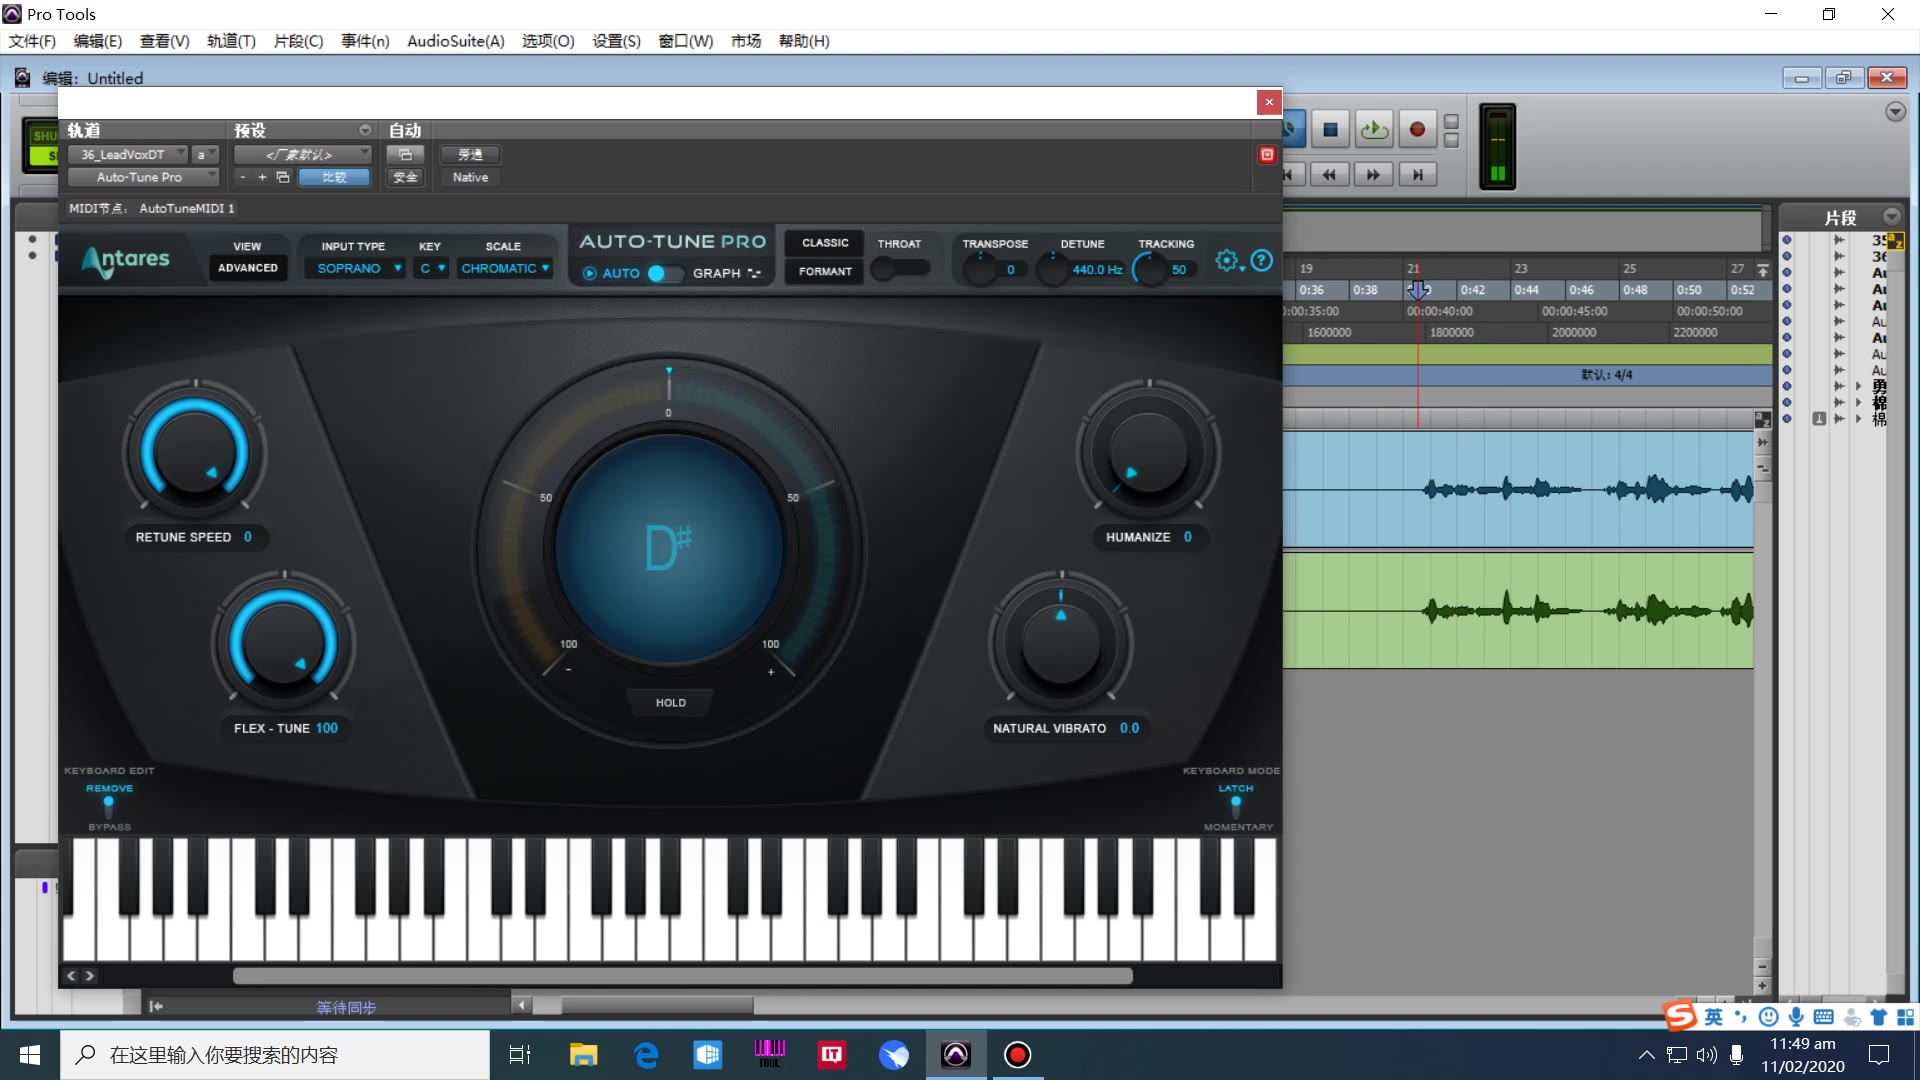Toggle the Classic mode button

click(825, 243)
